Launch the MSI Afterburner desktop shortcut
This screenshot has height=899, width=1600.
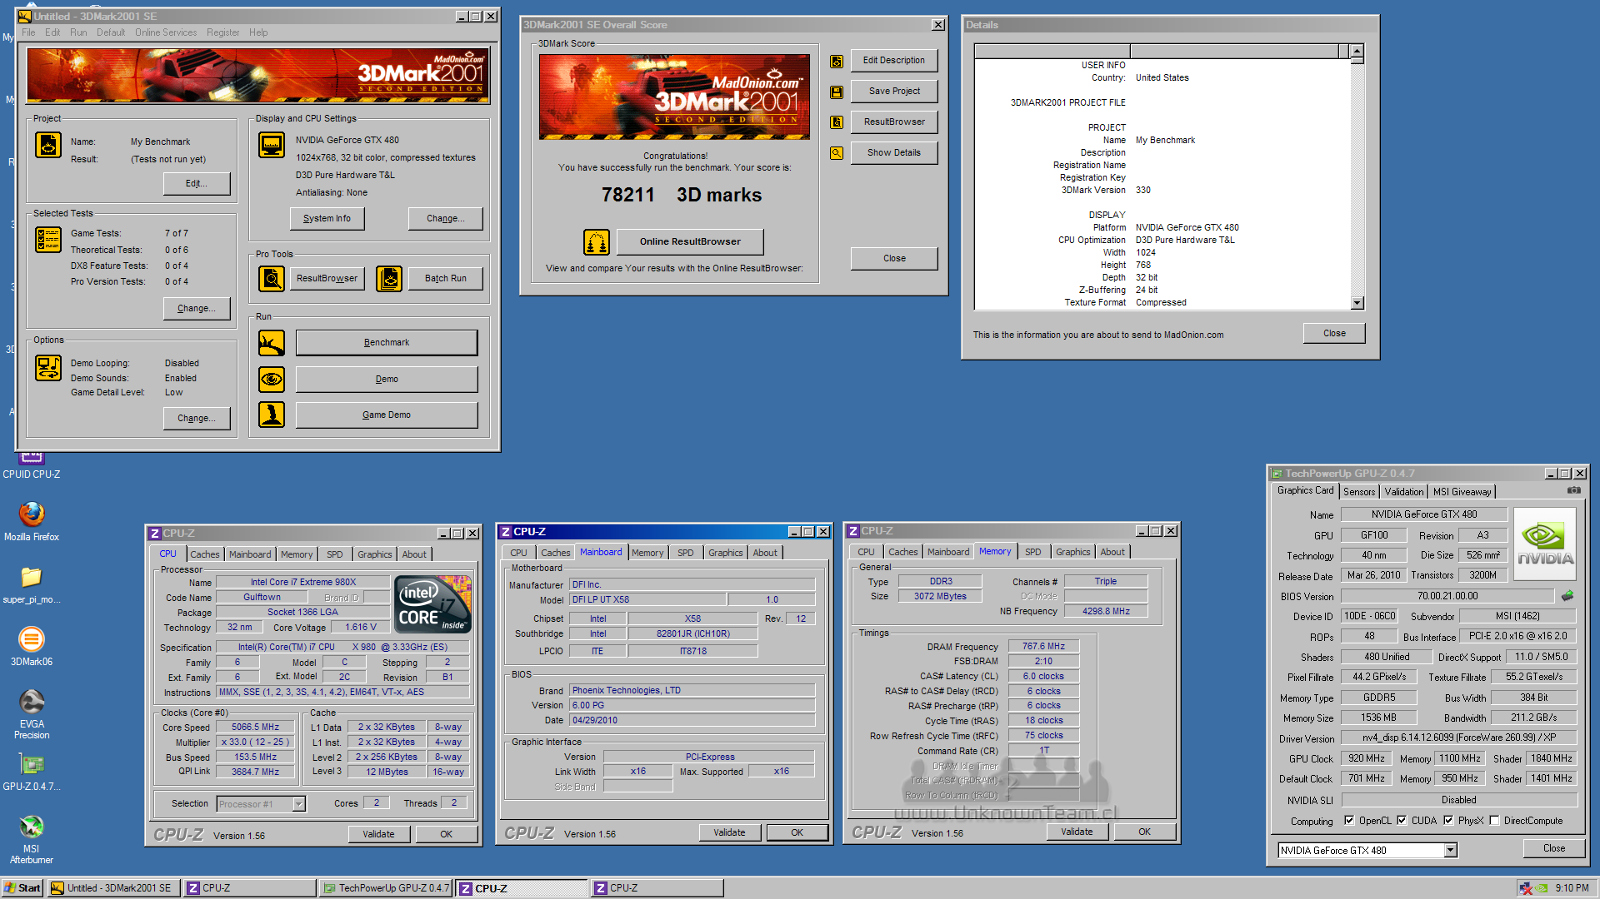32,827
